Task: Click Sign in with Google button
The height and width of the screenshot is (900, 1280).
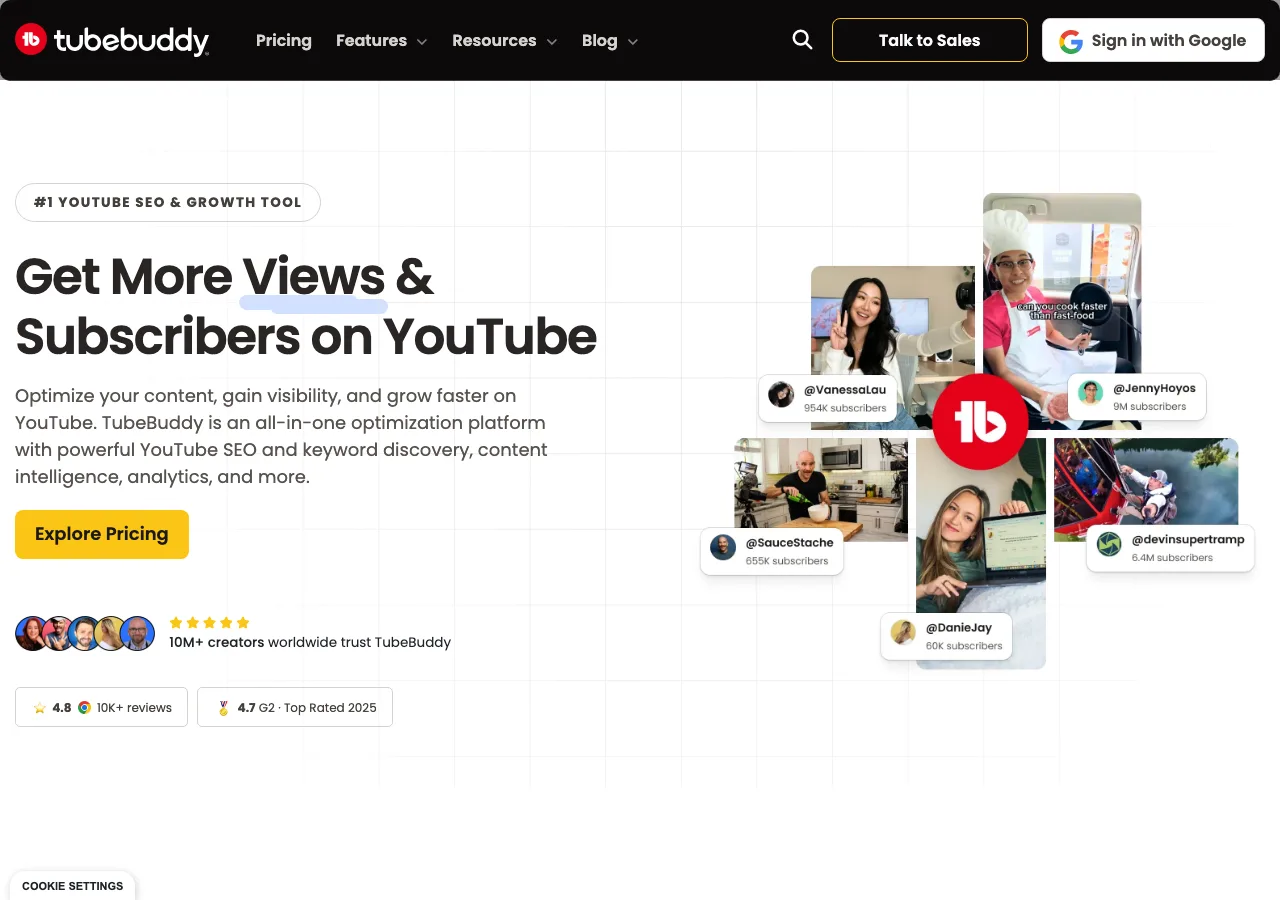Action: [x=1153, y=40]
